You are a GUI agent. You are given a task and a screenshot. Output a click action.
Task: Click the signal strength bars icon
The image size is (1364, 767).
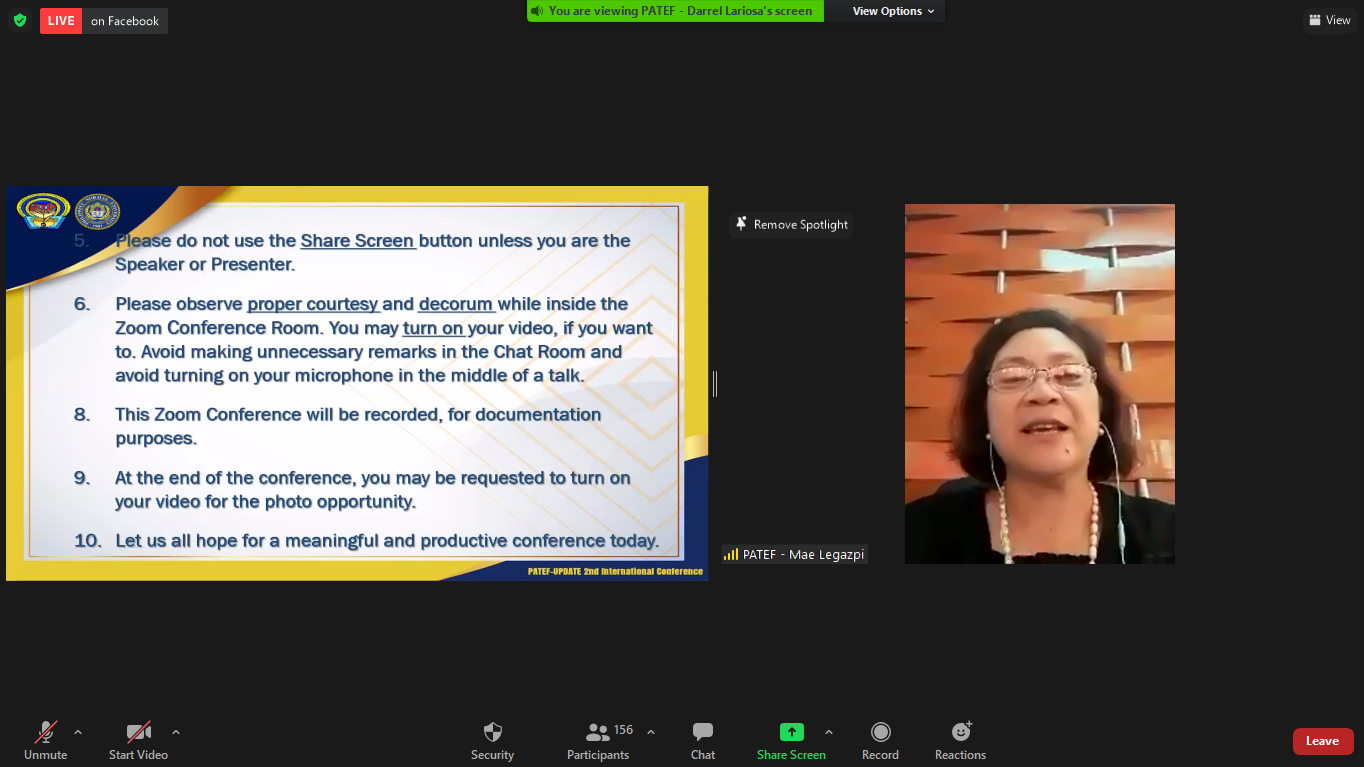click(731, 554)
